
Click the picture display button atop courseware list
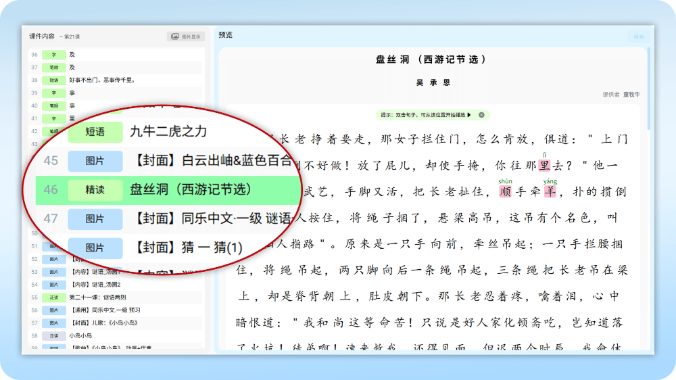point(186,37)
